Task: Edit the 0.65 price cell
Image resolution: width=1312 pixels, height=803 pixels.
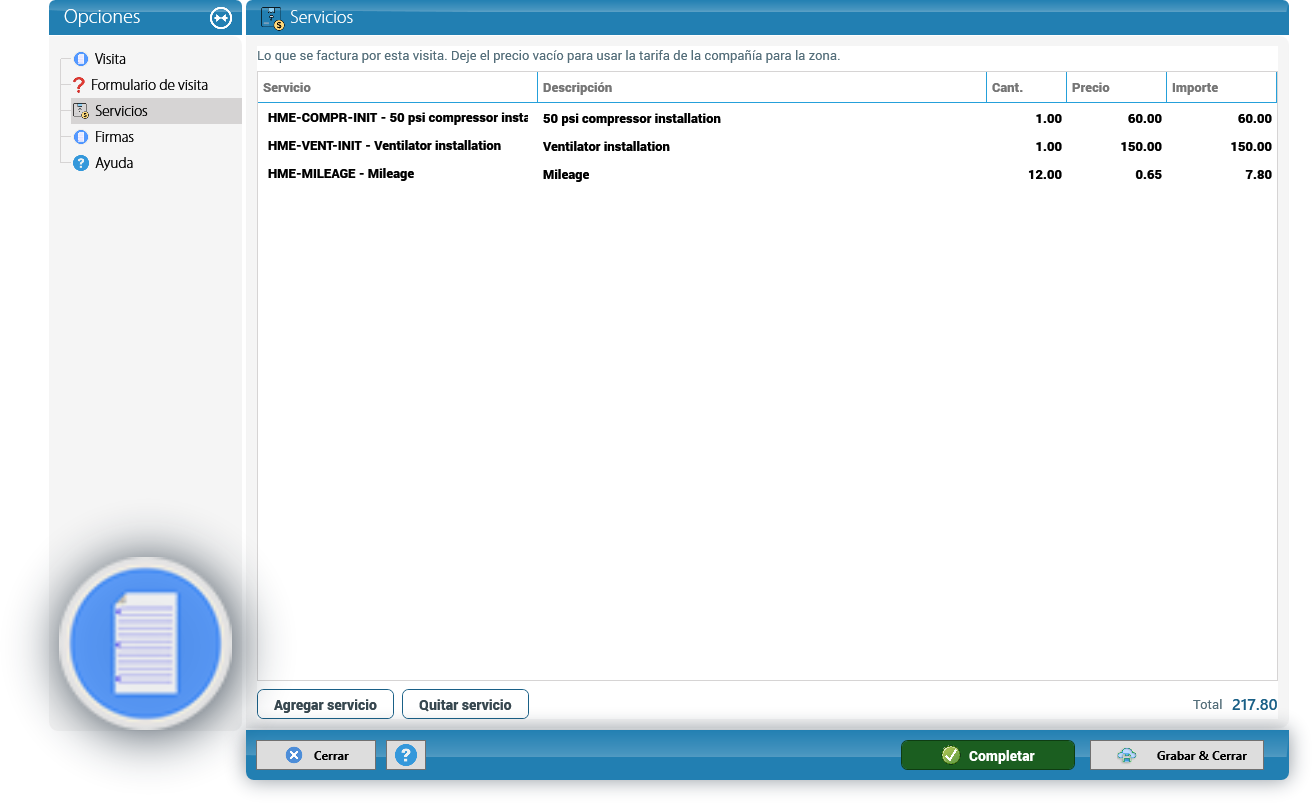Action: click(1149, 175)
